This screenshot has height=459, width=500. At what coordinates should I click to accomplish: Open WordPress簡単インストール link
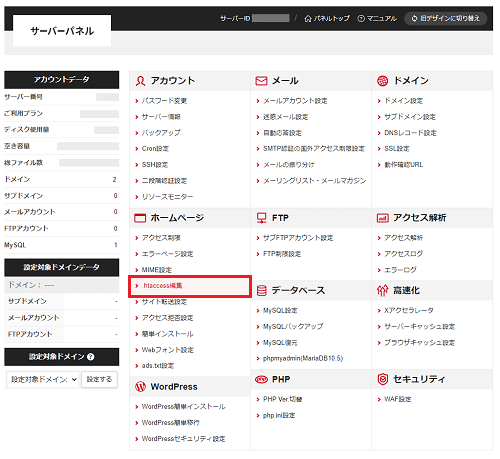(183, 407)
